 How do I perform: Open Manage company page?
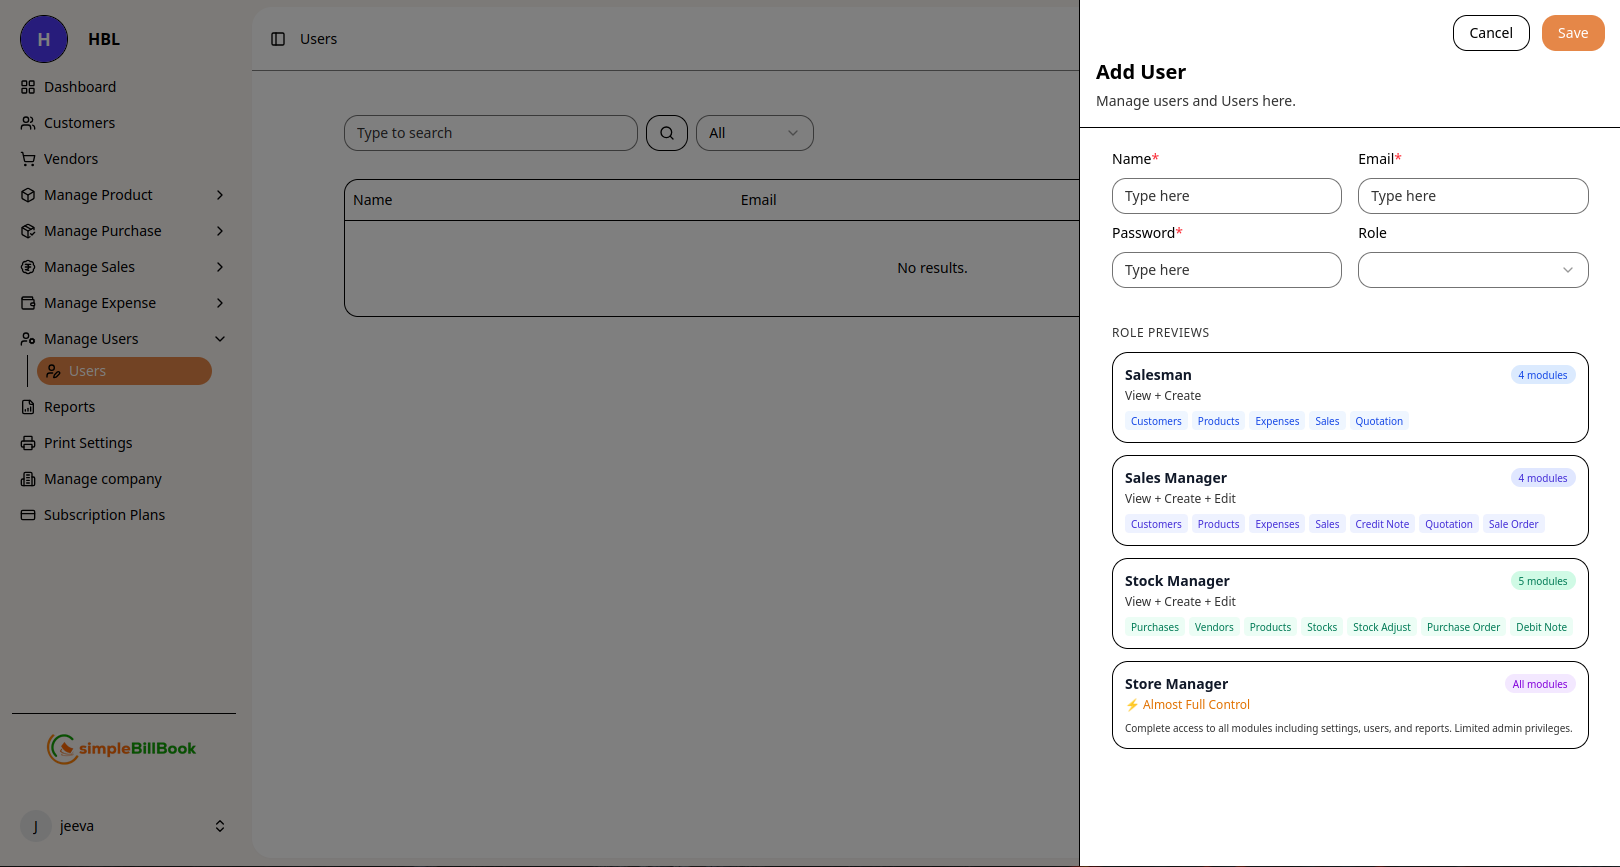102,479
